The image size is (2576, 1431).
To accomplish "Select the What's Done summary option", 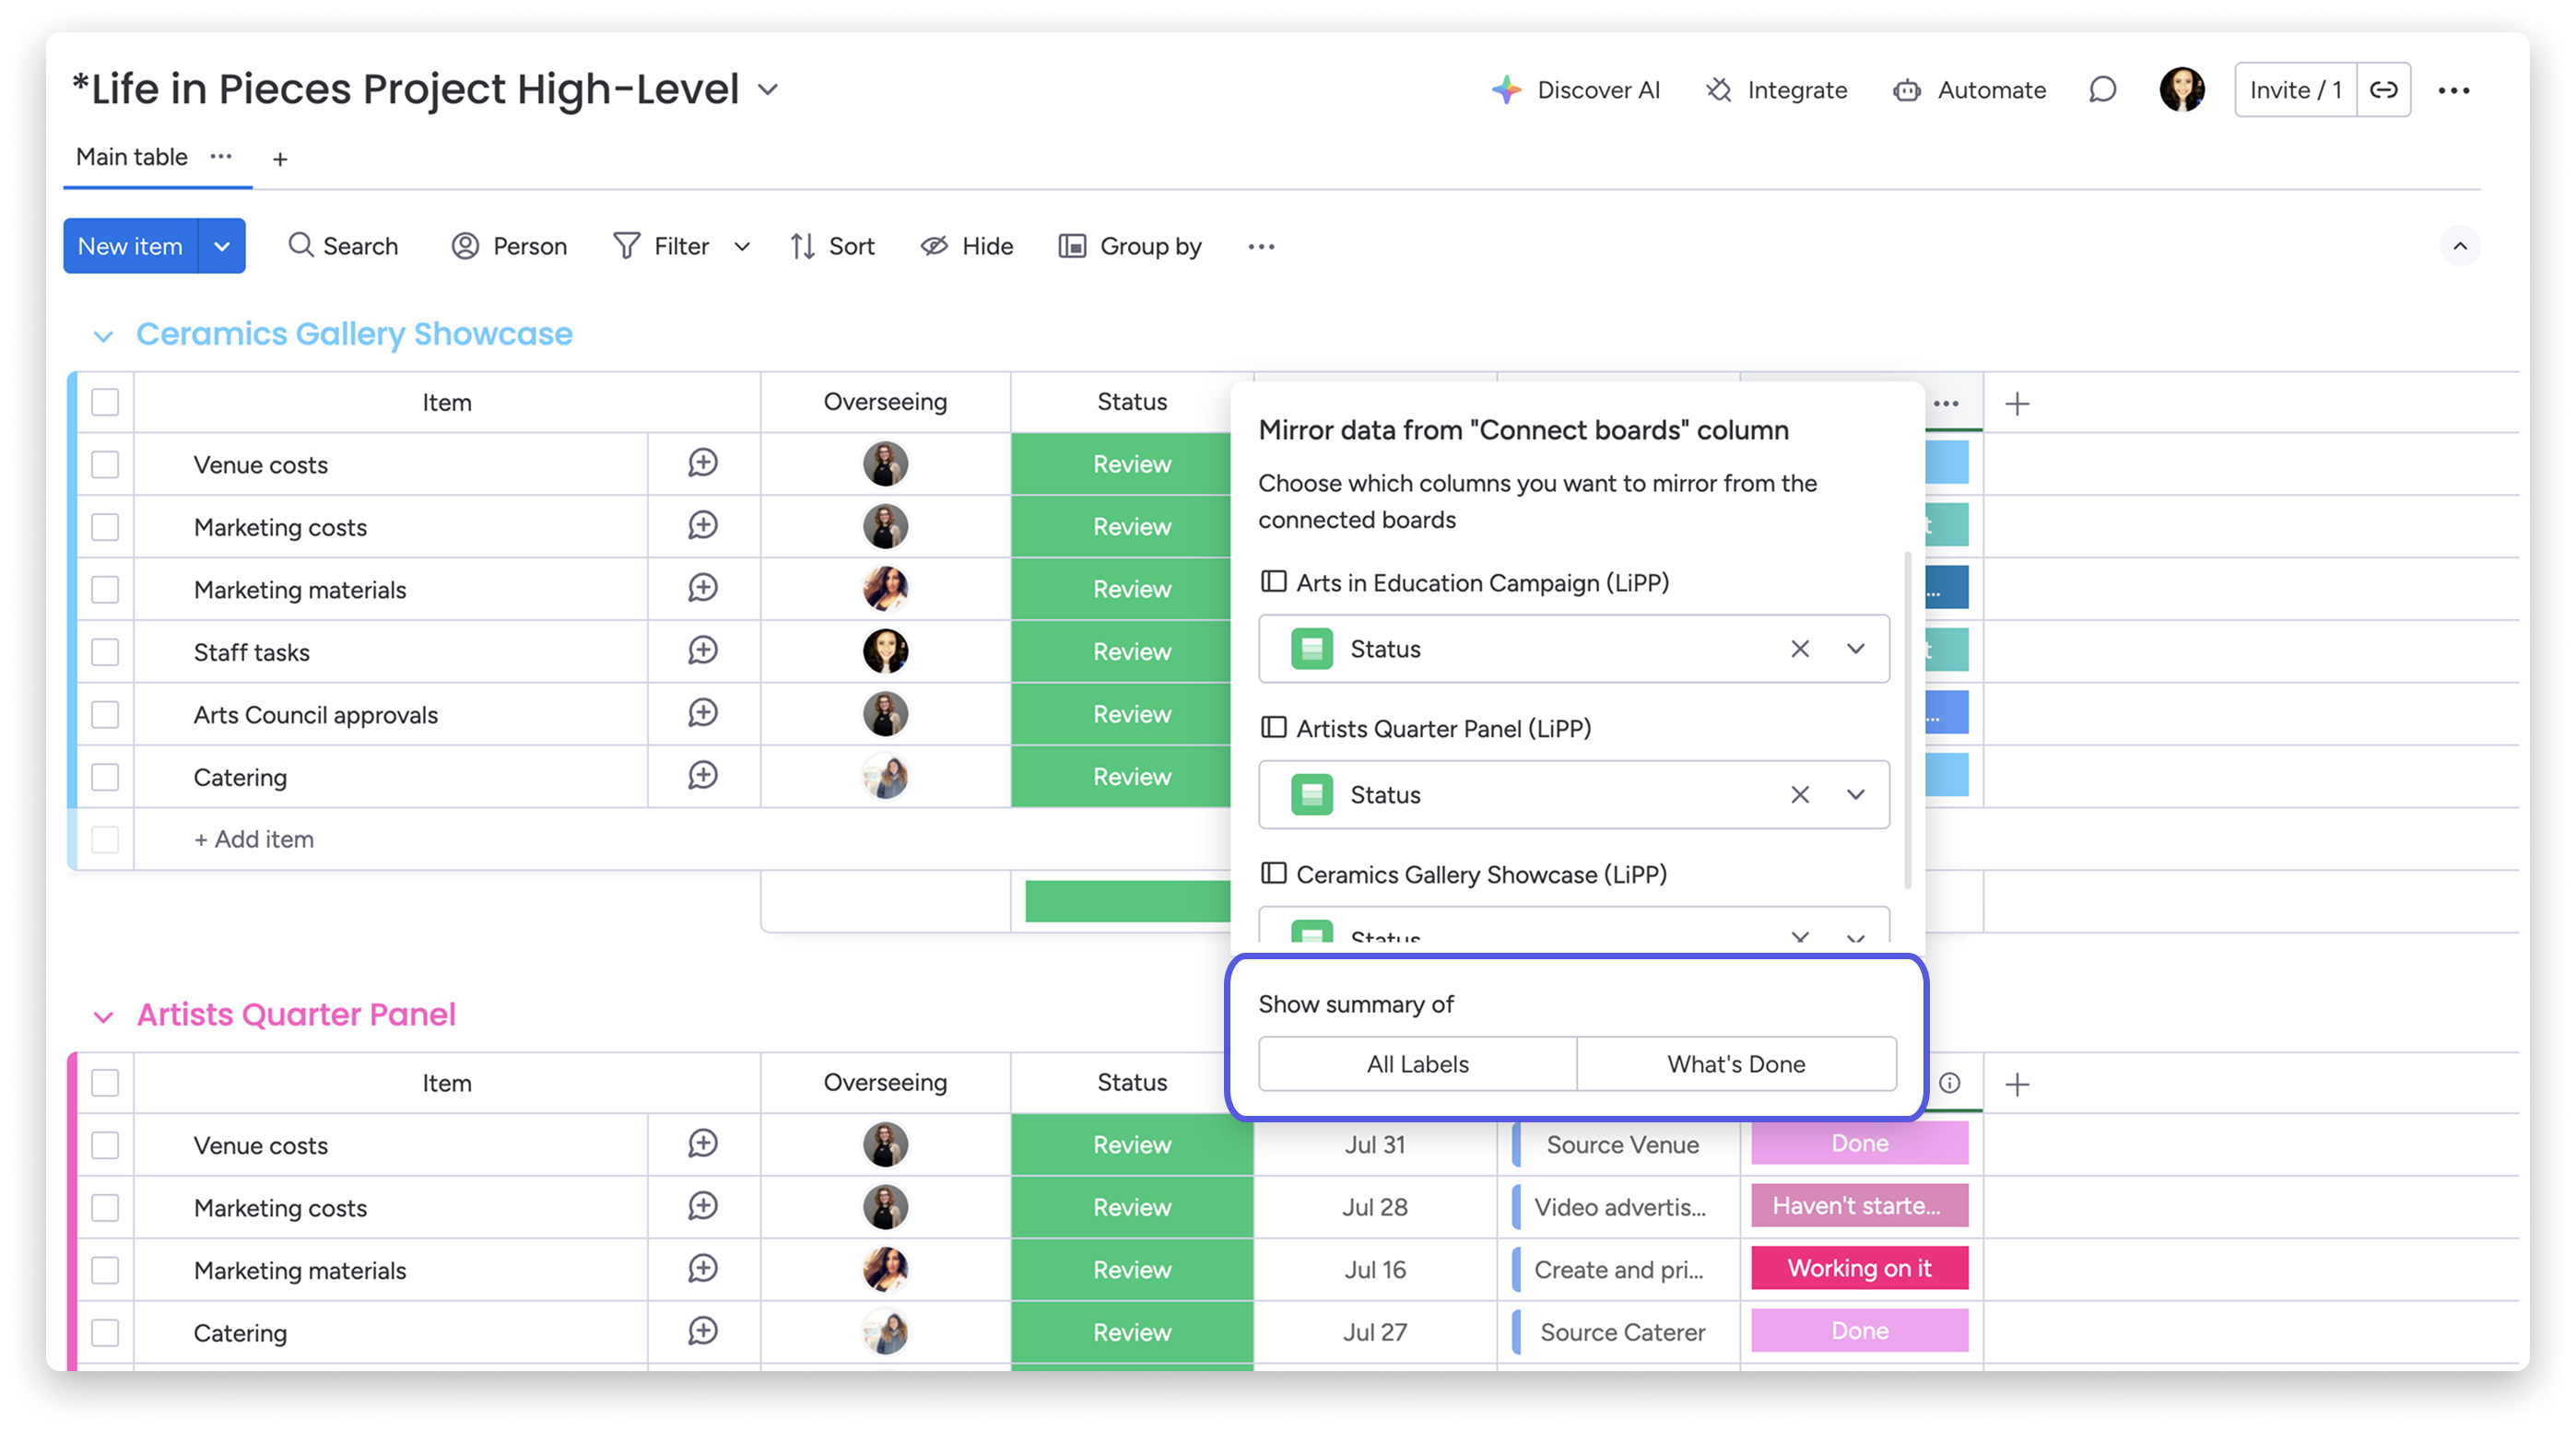I will 1736,1064.
